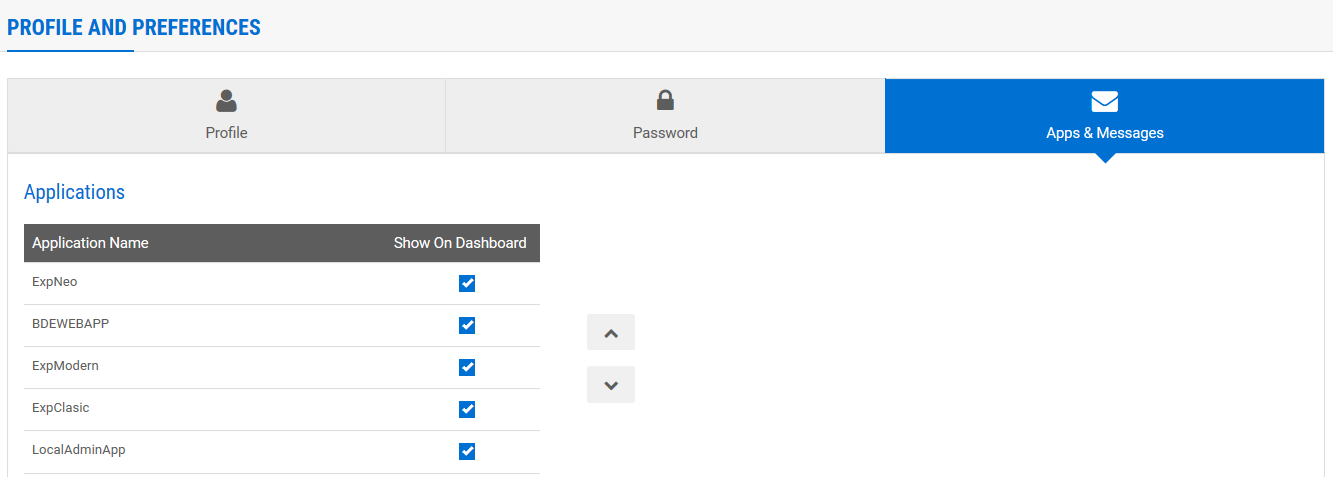This screenshot has height=477, width=1333.
Task: Move selected application up with chevron button
Action: pyautogui.click(x=611, y=332)
